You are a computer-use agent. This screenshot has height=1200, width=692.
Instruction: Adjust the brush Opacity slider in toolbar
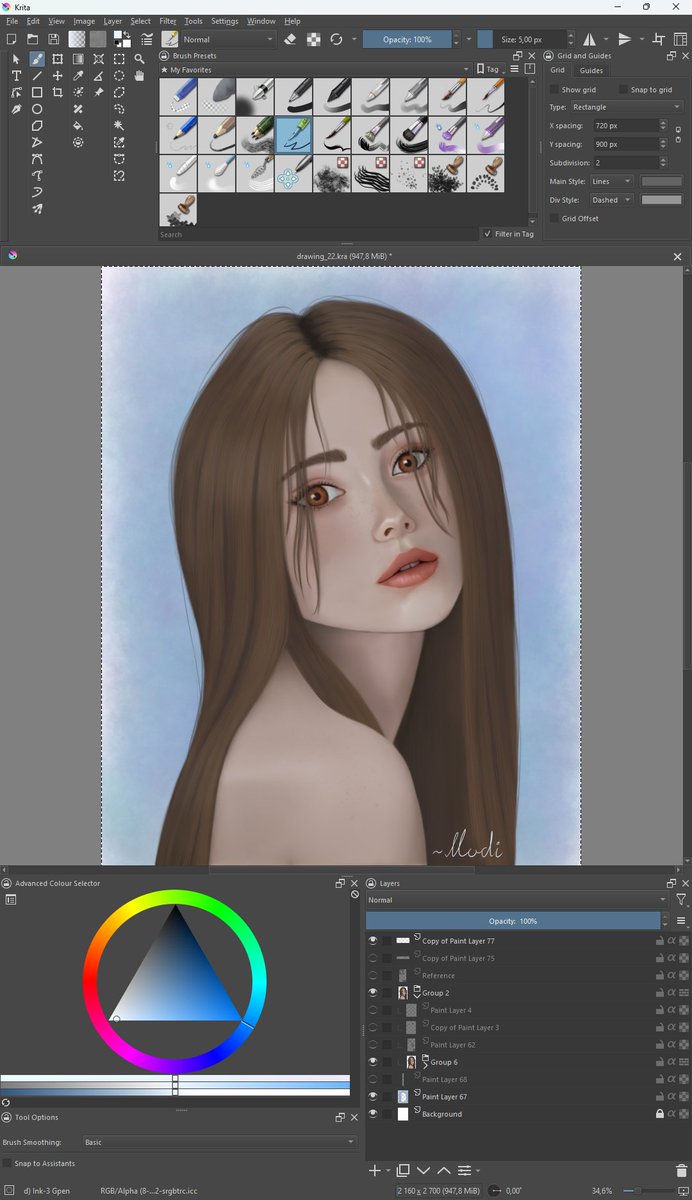pyautogui.click(x=408, y=39)
